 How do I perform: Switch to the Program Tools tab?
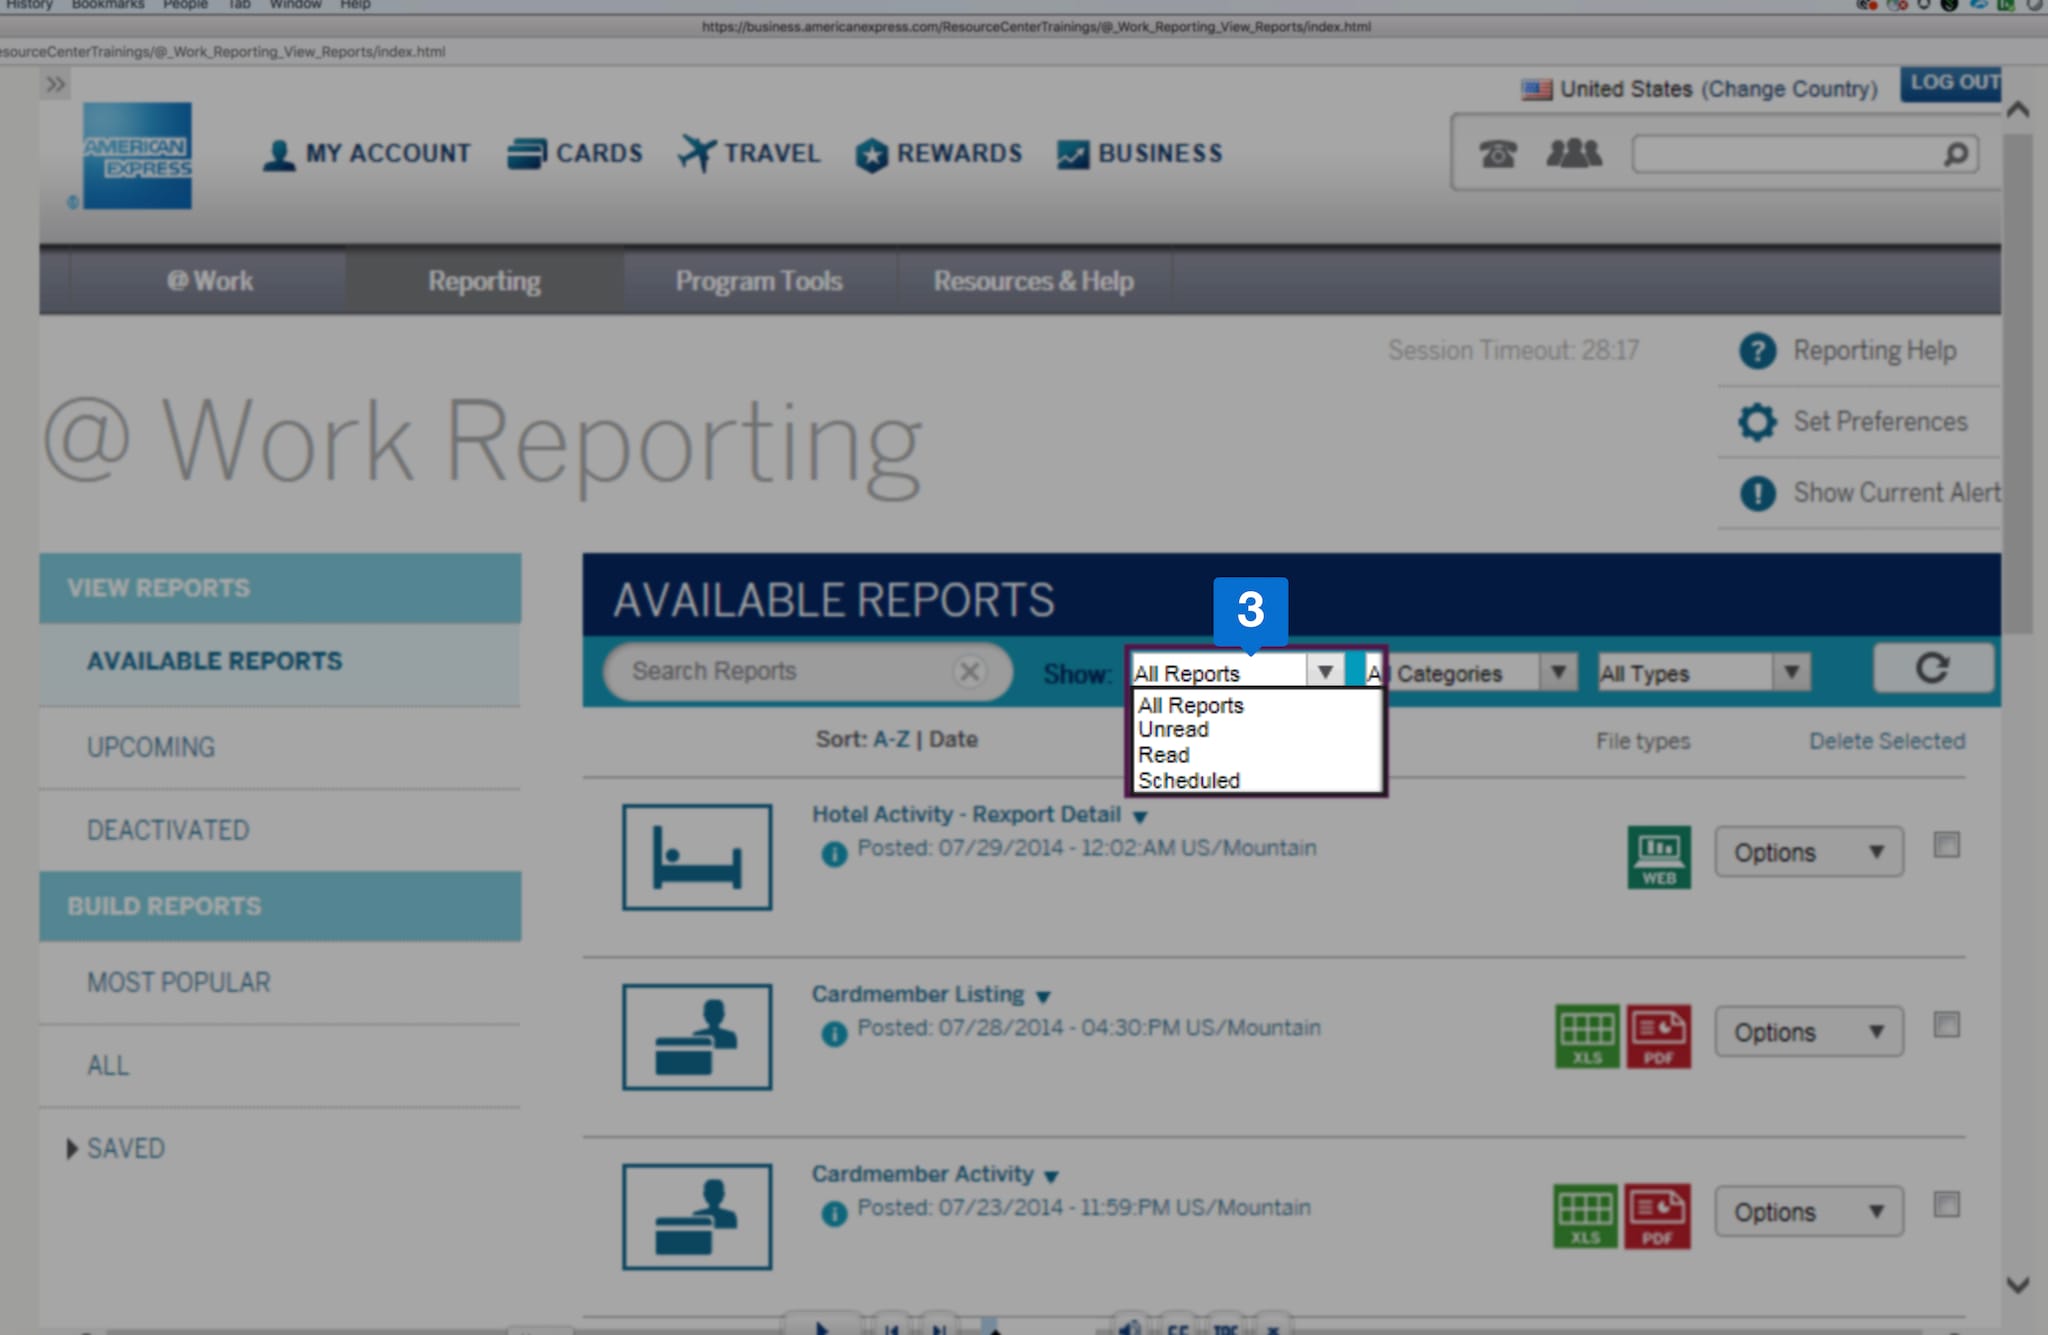click(x=758, y=281)
